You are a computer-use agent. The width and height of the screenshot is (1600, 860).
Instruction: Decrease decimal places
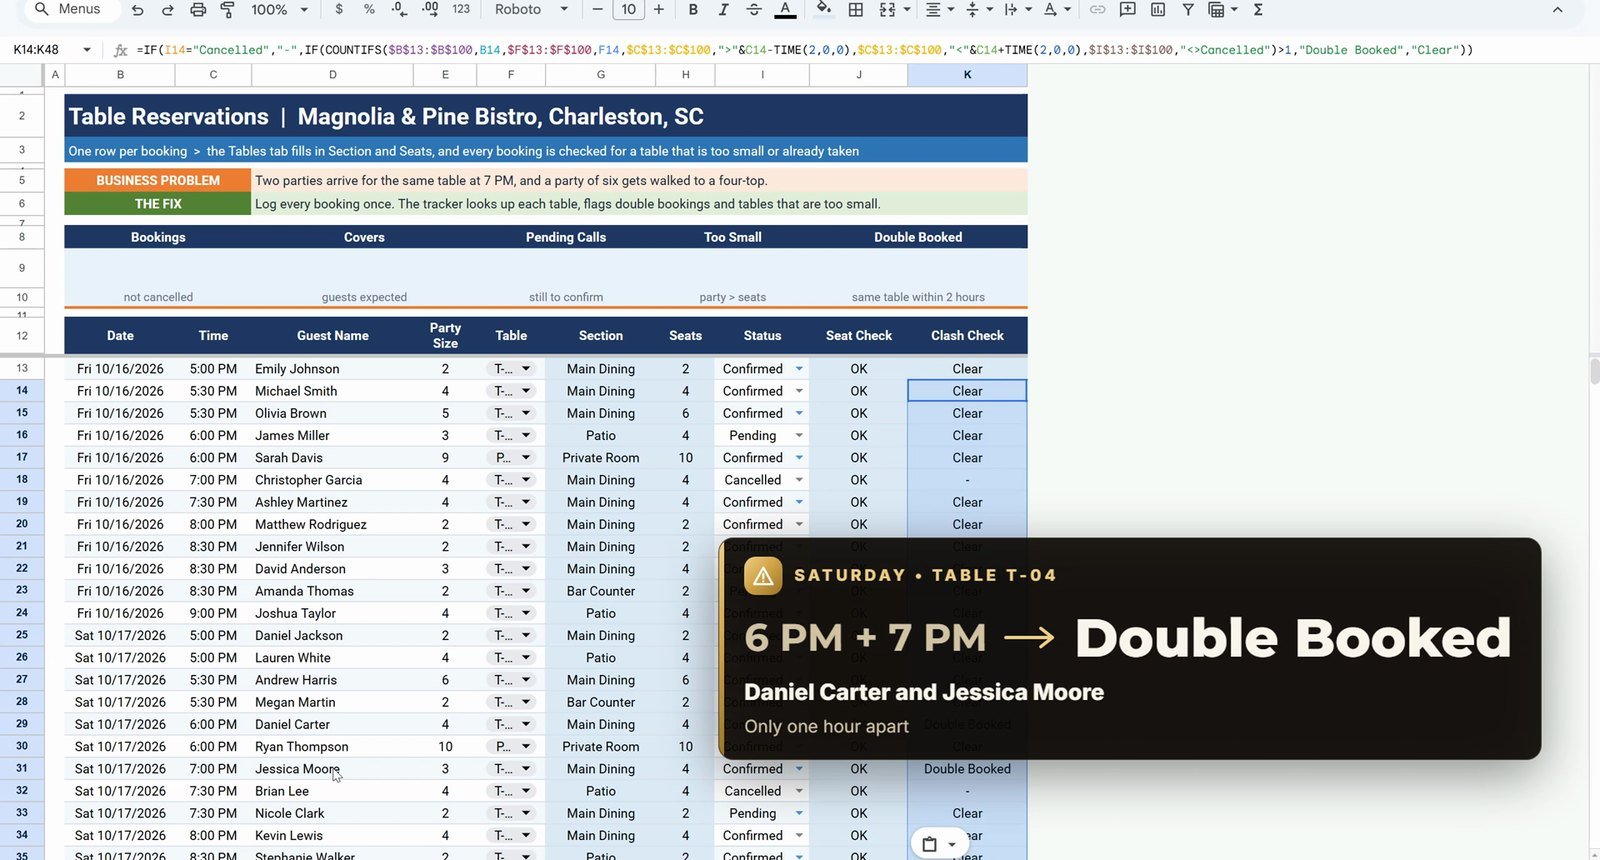(399, 10)
